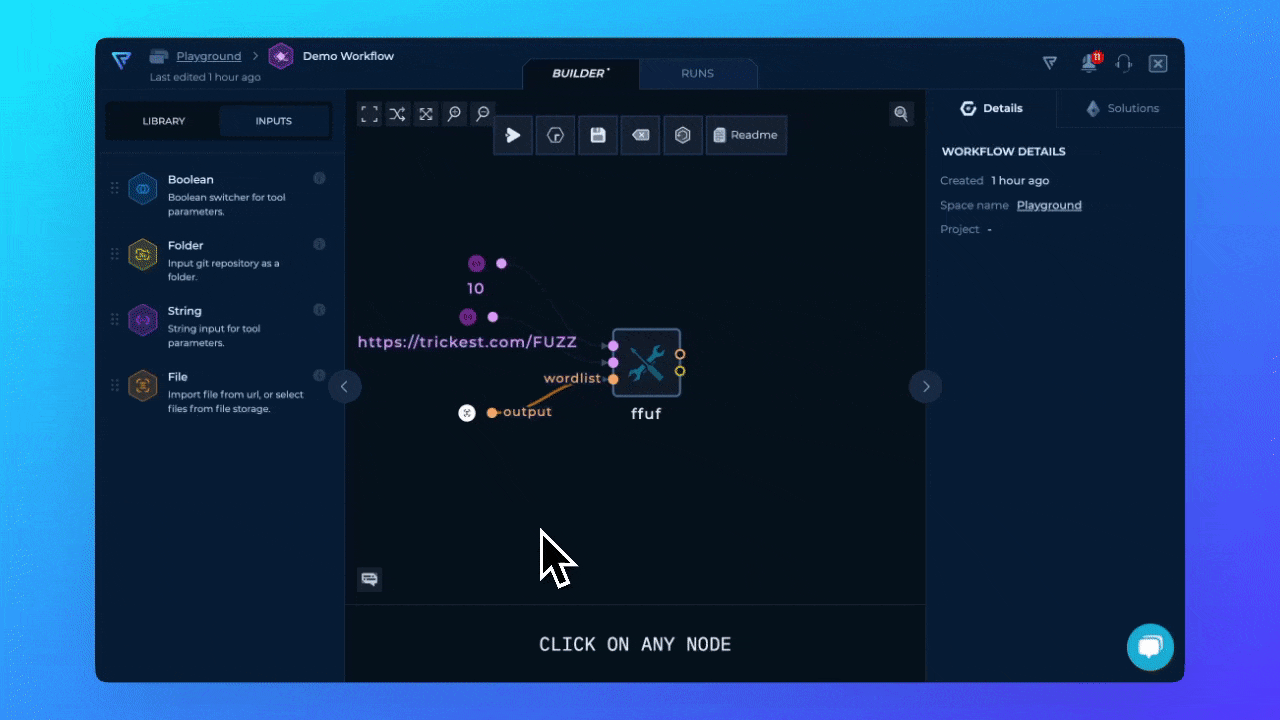This screenshot has width=1280, height=720.
Task: Zoom out of the workflow canvas
Action: (x=483, y=114)
